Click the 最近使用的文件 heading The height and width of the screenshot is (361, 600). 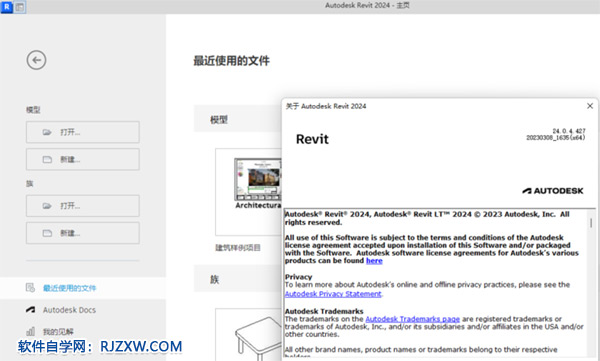[x=231, y=60]
